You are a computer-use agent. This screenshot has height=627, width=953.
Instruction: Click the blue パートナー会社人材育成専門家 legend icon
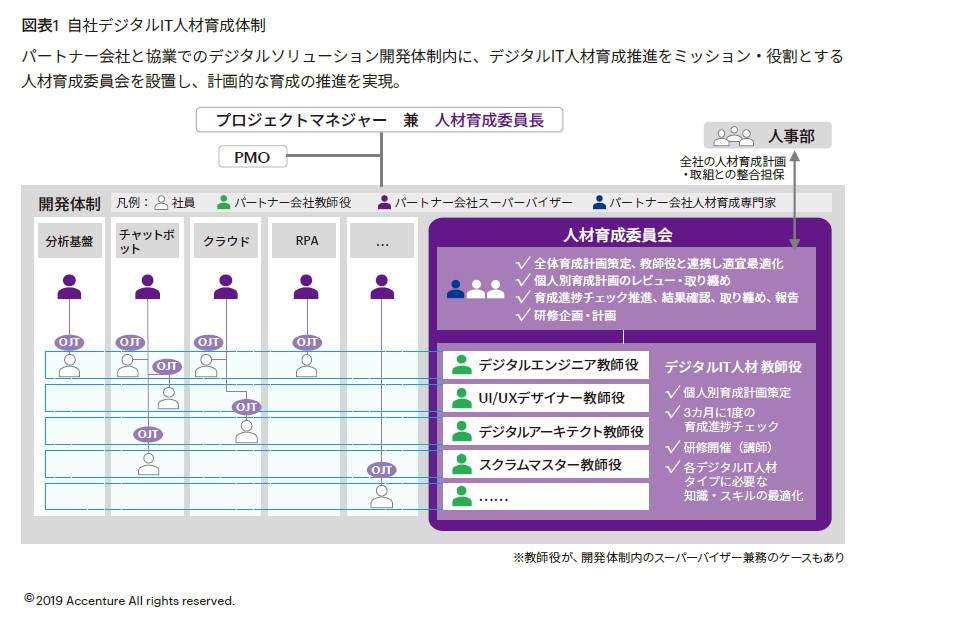(x=599, y=202)
